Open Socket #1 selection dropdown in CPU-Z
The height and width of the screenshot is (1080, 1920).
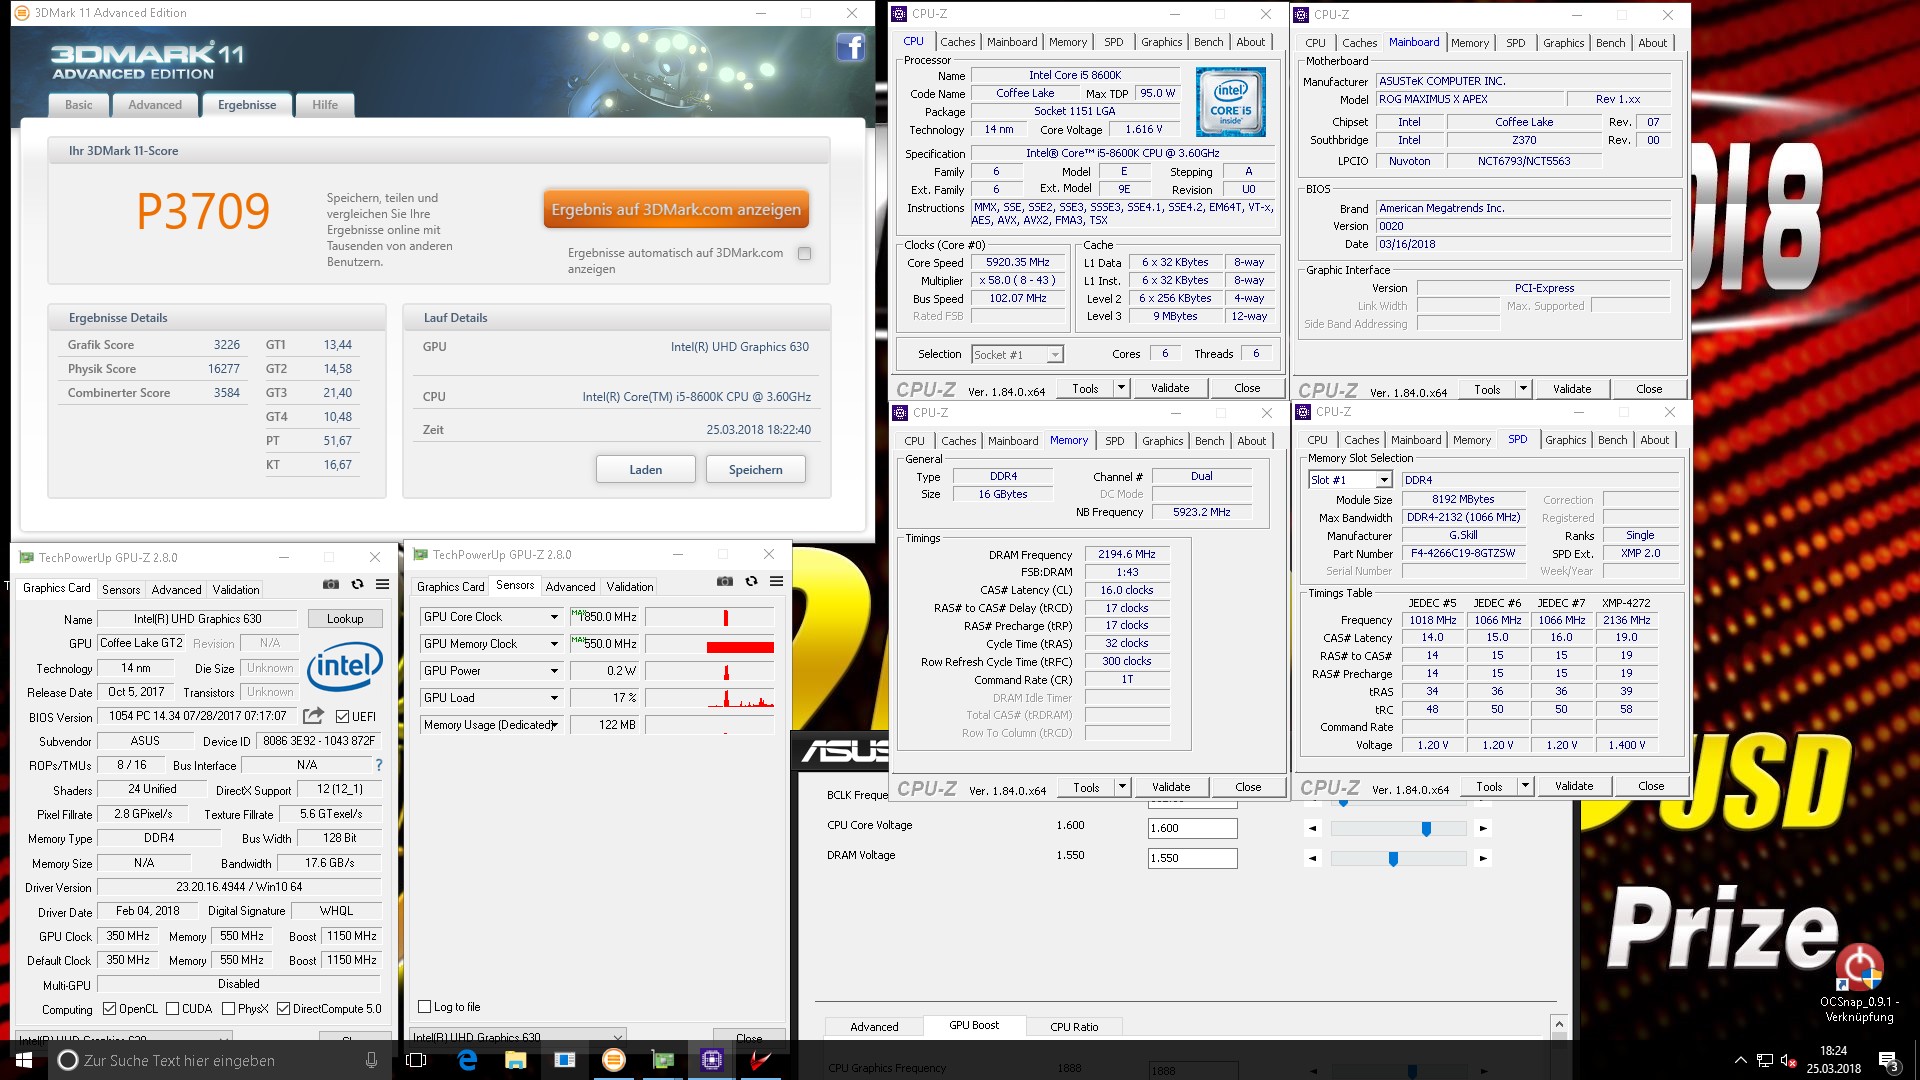point(1054,355)
